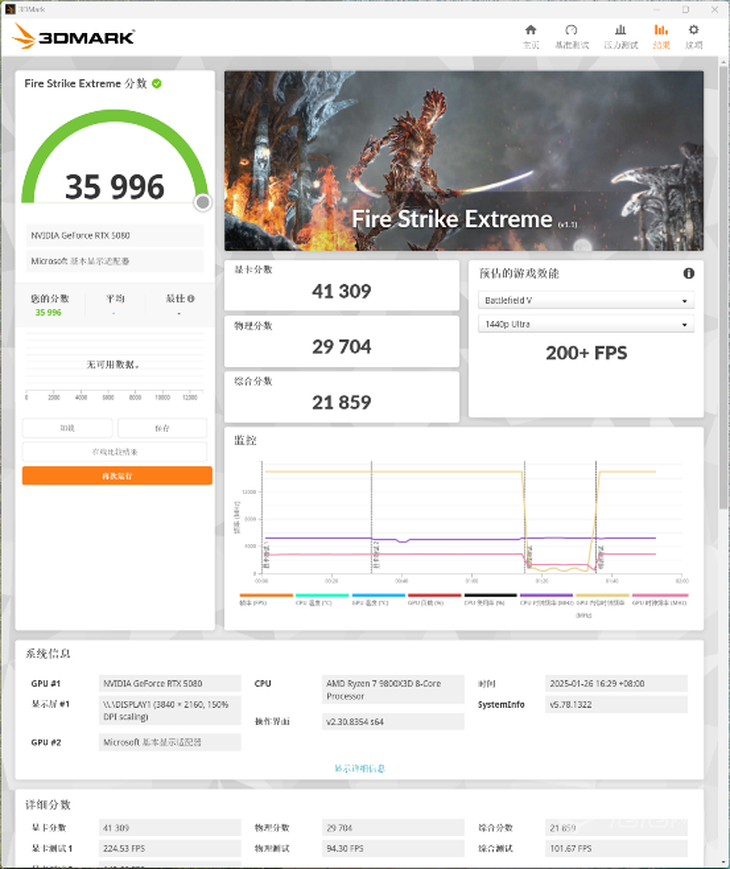This screenshot has height=869, width=730.
Task: Click the show detailed info link
Action: [359, 768]
